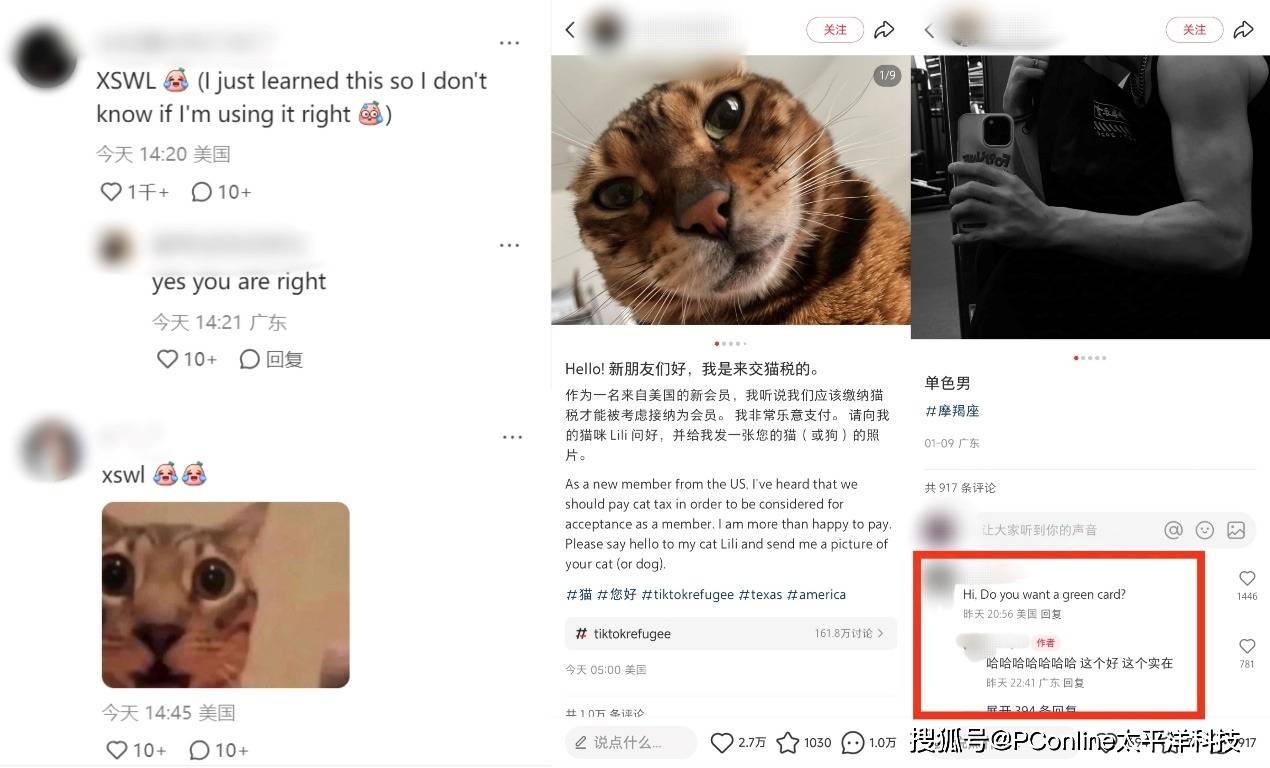Reply to 'yes you are right' via 回复
1270x768 pixels.
coord(271,358)
